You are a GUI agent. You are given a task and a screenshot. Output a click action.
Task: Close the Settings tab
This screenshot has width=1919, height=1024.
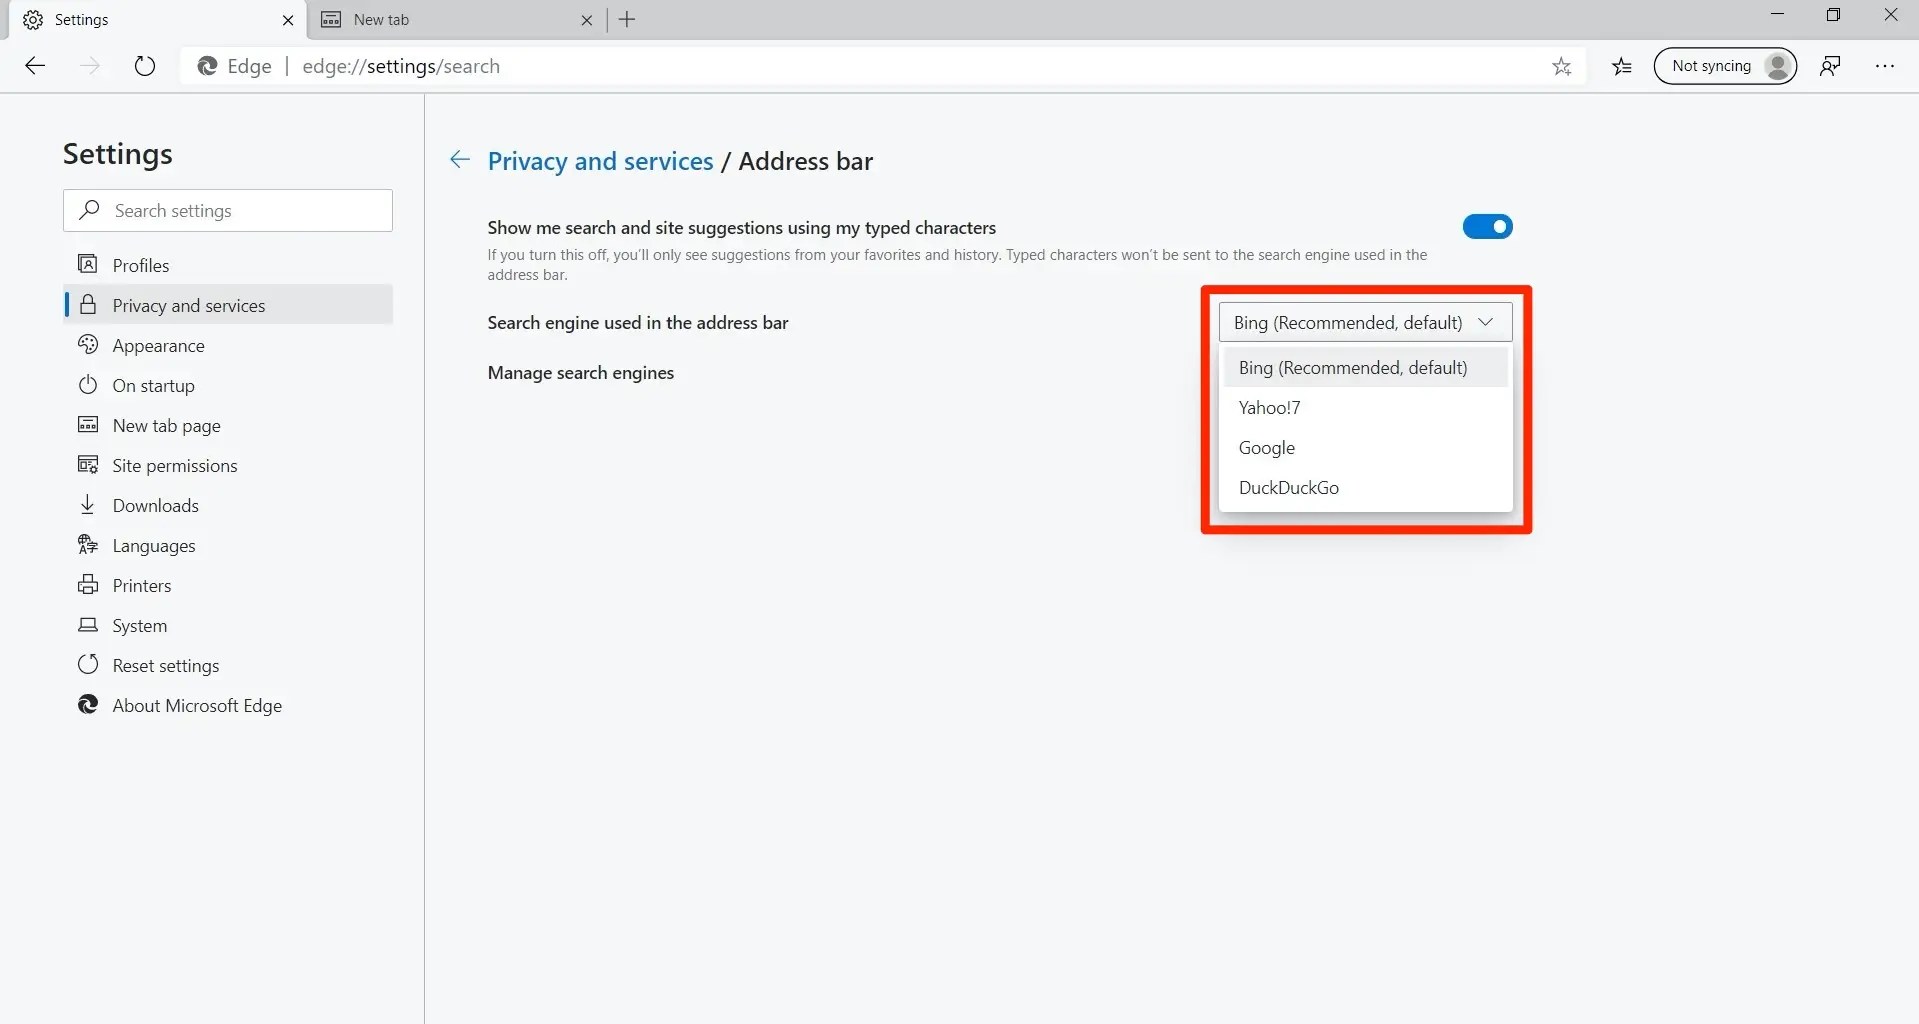(288, 20)
